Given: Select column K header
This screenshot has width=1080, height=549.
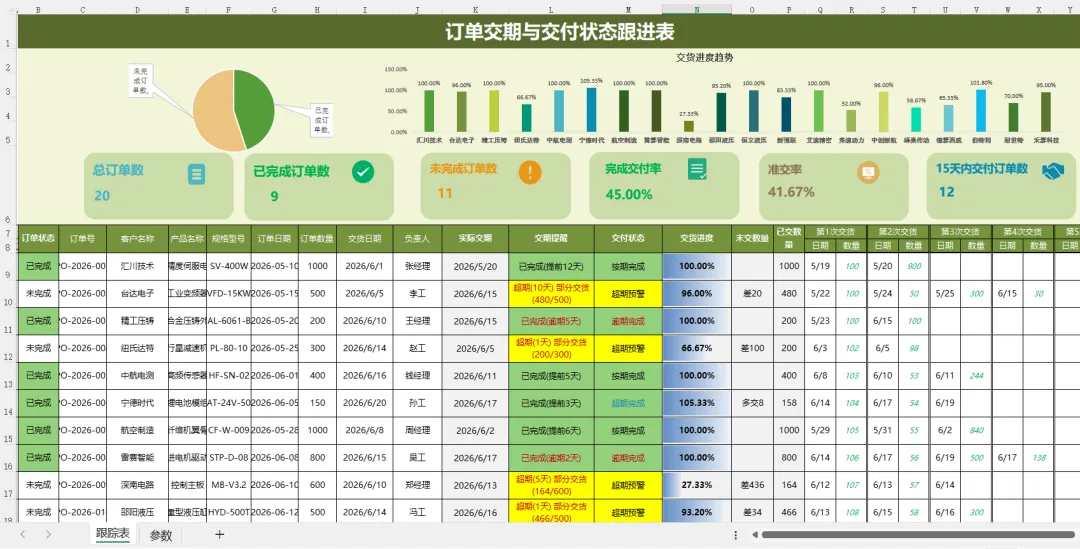Looking at the screenshot, I should 475,10.
